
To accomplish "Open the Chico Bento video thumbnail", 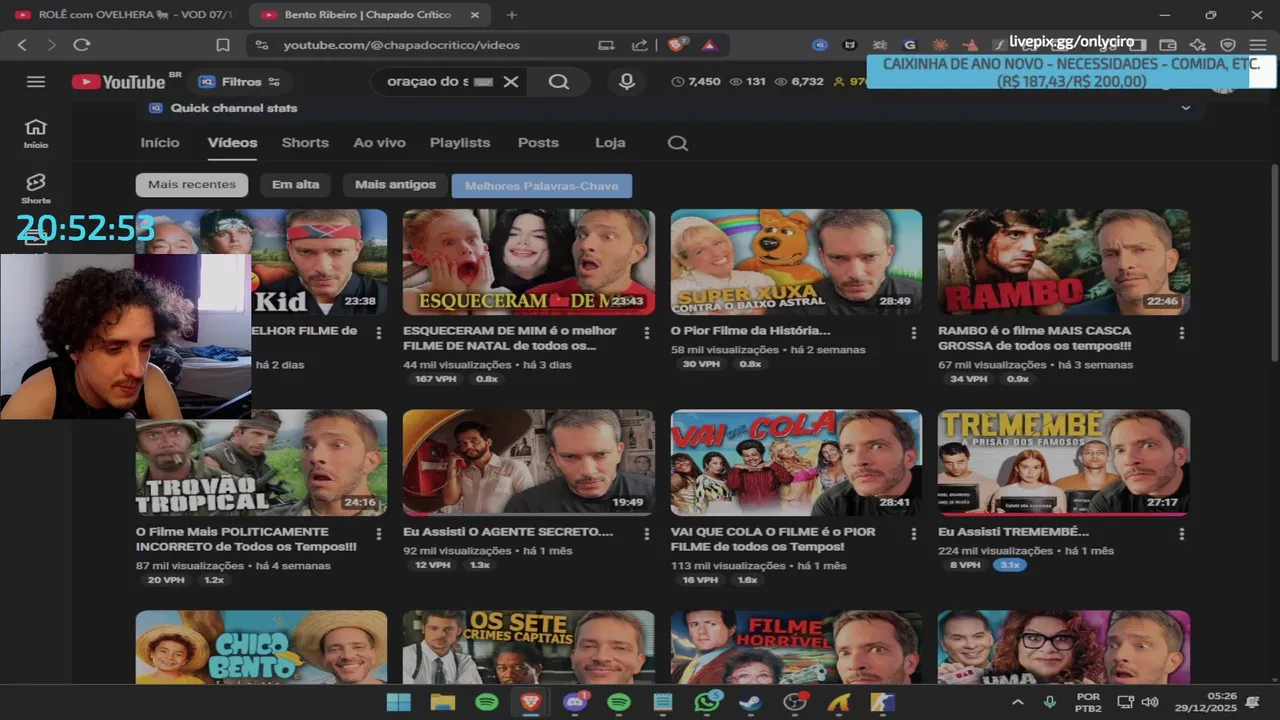I will click(x=261, y=648).
